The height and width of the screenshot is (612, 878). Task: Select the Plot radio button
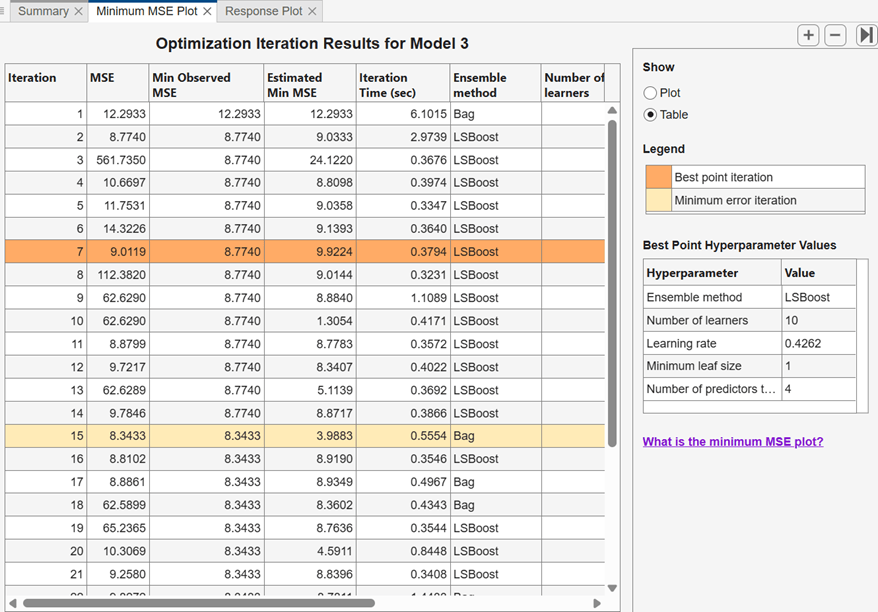(650, 93)
